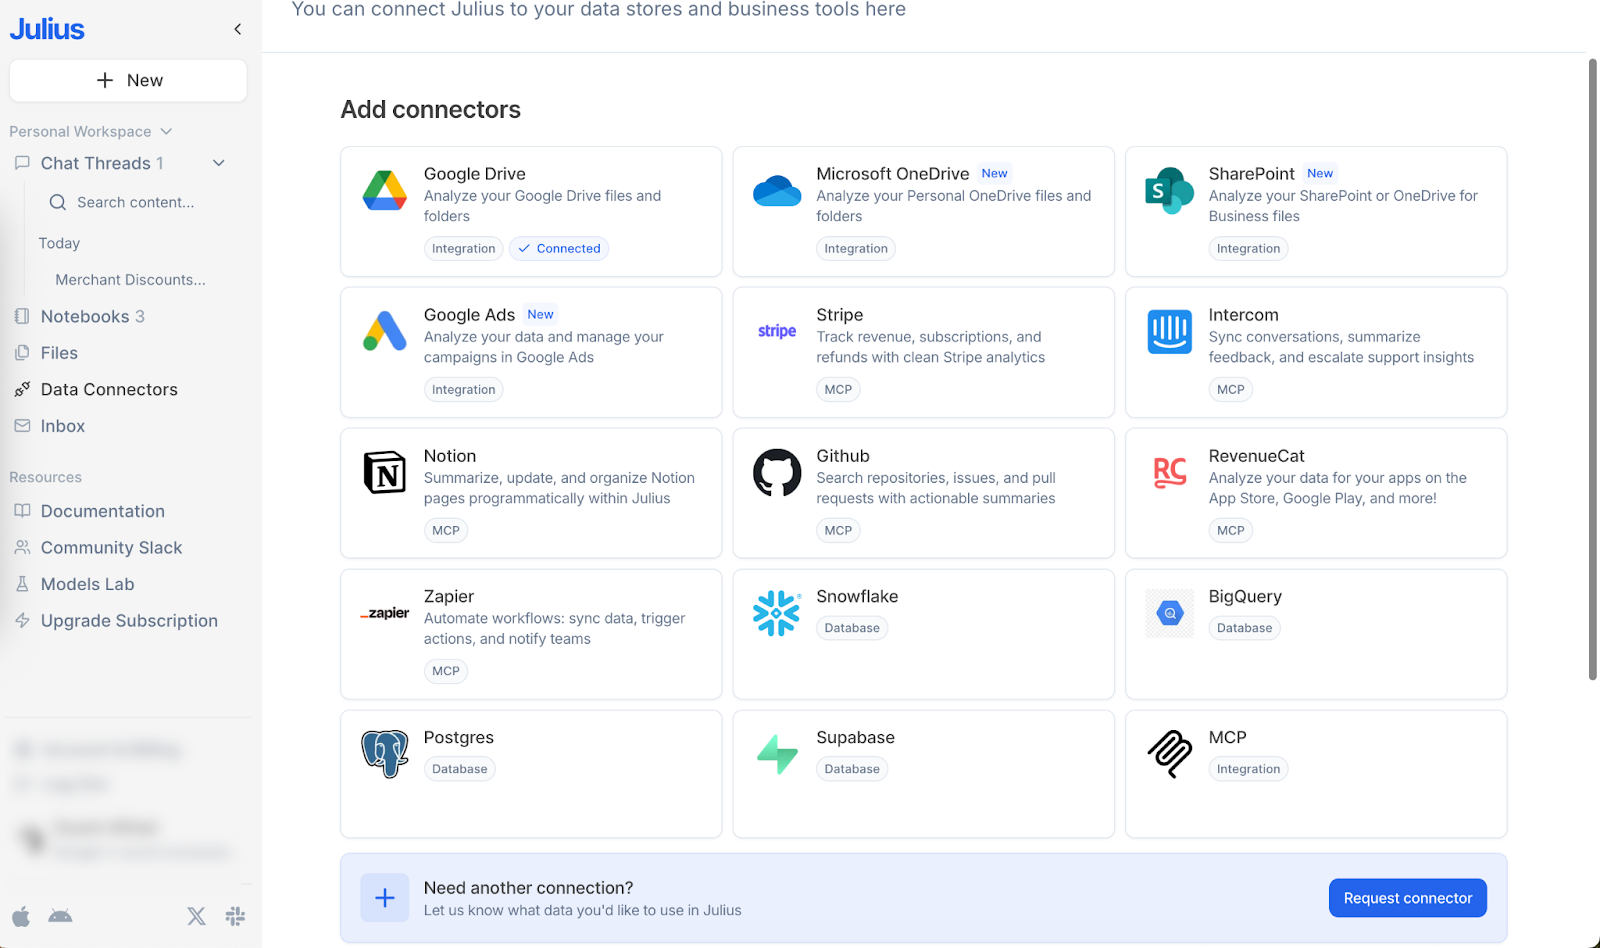Click the Notion logo icon
Screen dimensions: 1600x948
click(x=385, y=472)
